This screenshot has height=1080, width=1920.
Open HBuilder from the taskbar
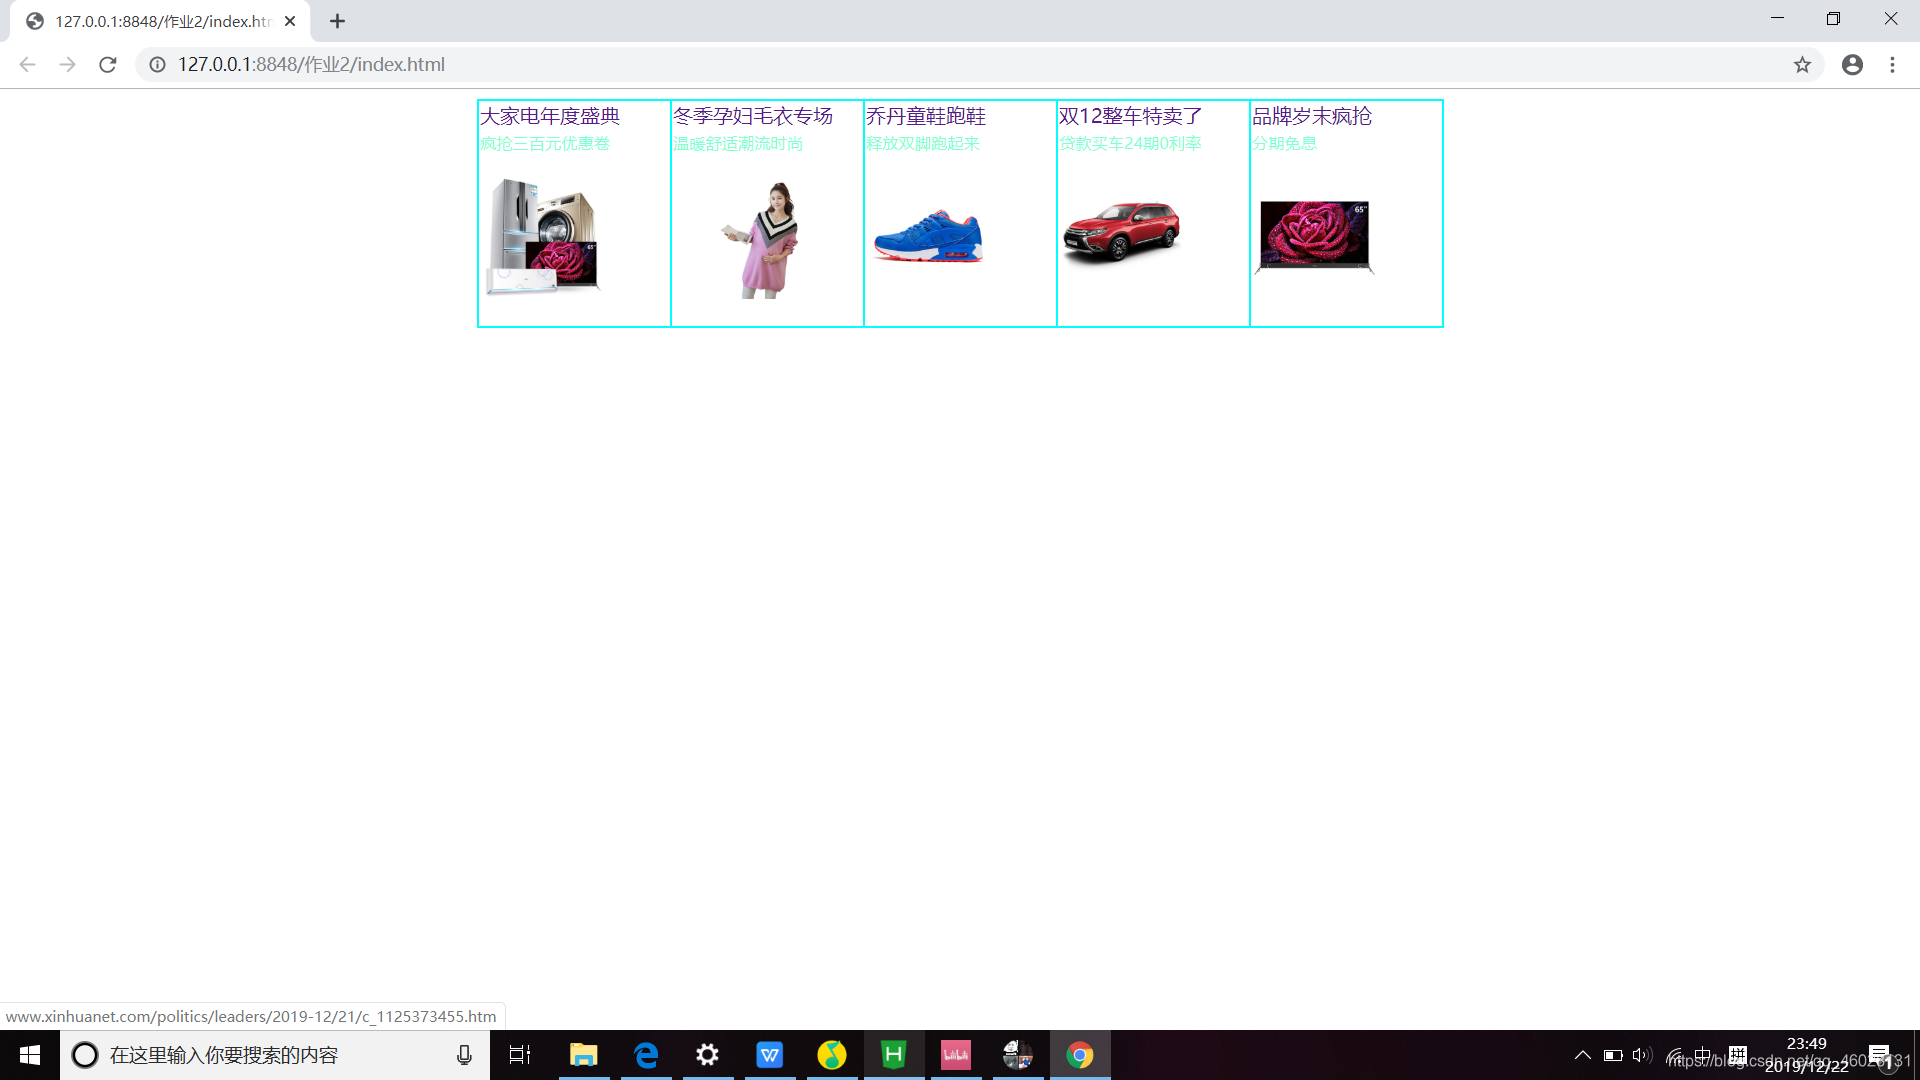pos(893,1055)
